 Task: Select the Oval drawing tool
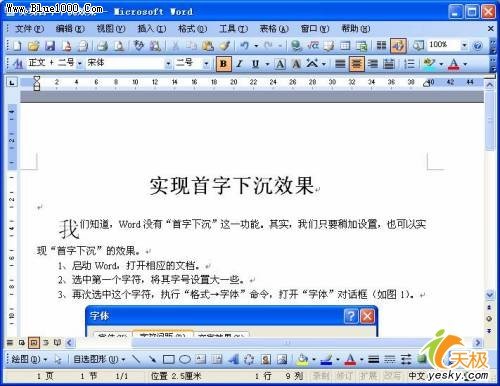point(185,359)
